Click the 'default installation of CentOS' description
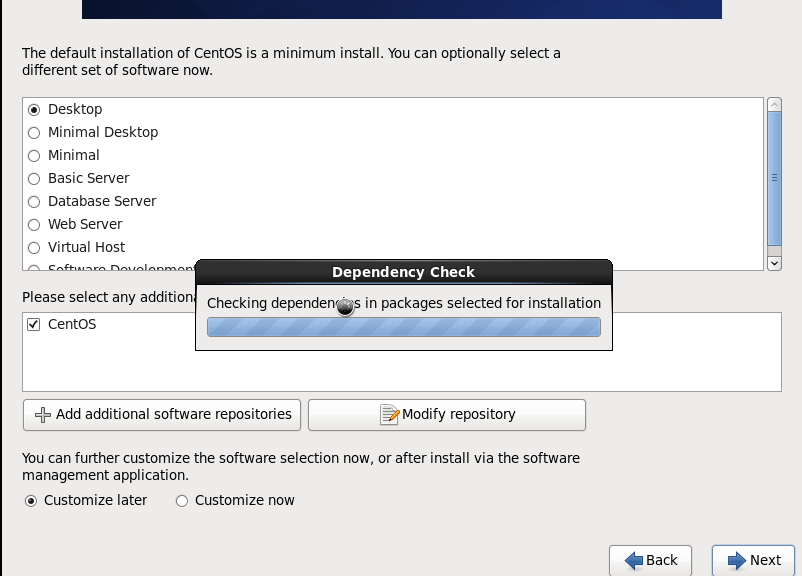802x576 pixels. point(291,61)
